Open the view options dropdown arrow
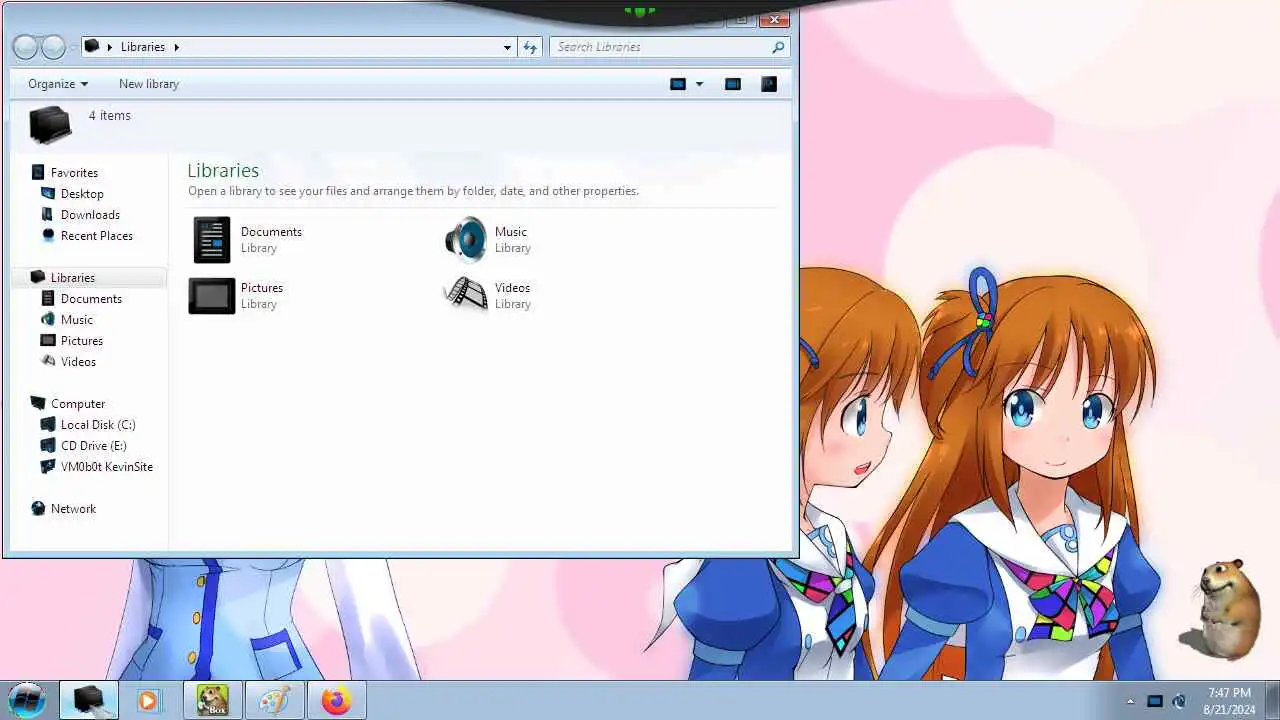The height and width of the screenshot is (720, 1280). 699,84
